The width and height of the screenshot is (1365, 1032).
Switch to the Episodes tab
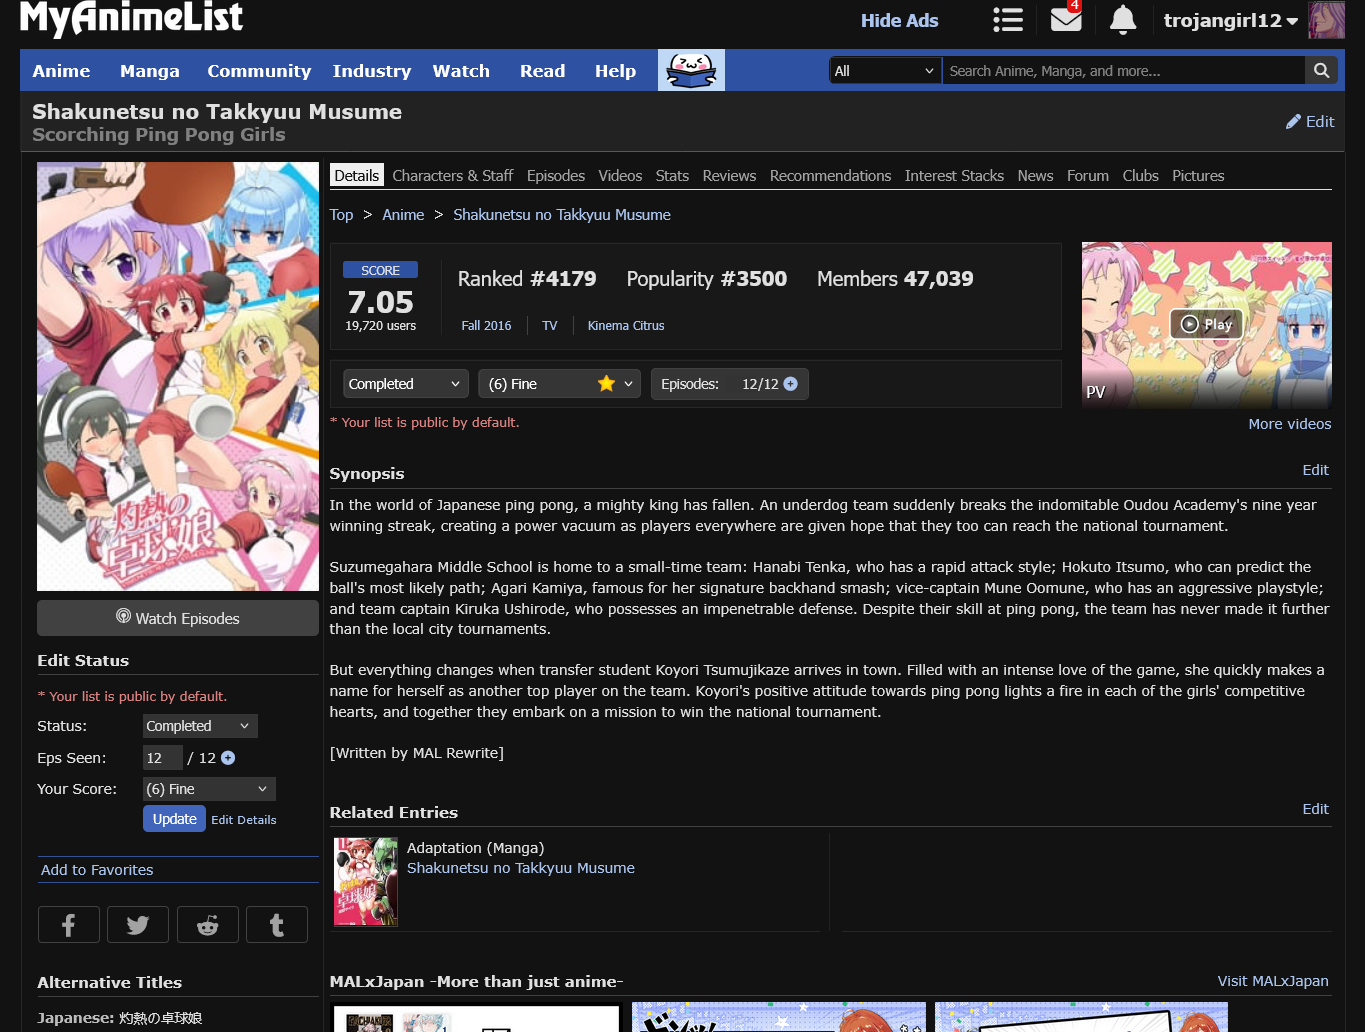(x=556, y=175)
